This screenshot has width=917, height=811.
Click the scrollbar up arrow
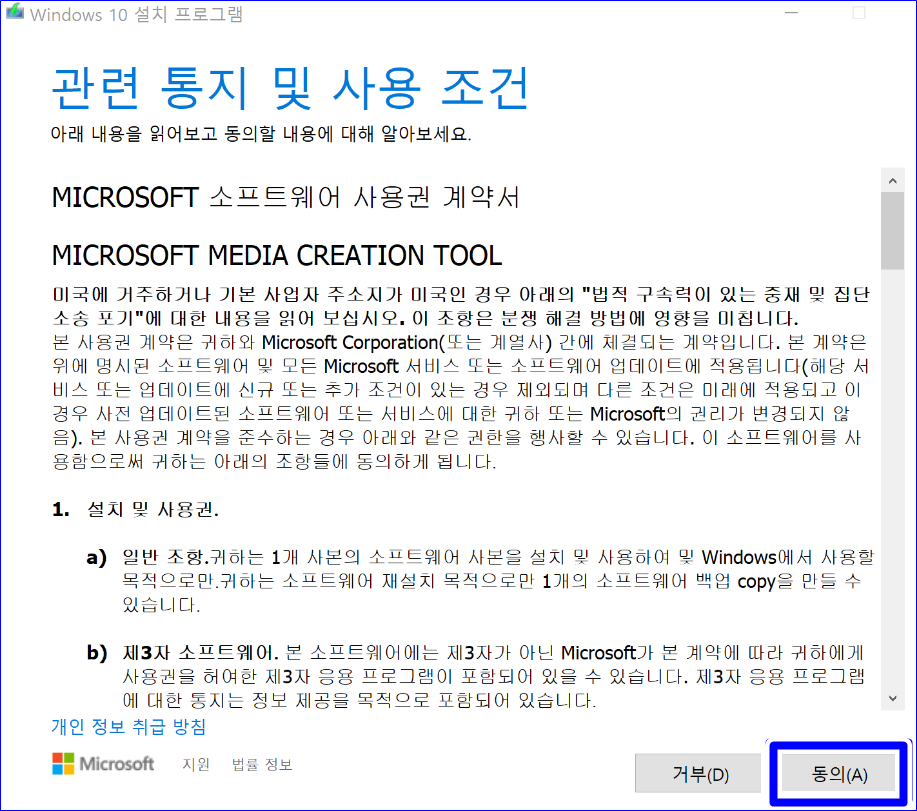click(x=892, y=181)
